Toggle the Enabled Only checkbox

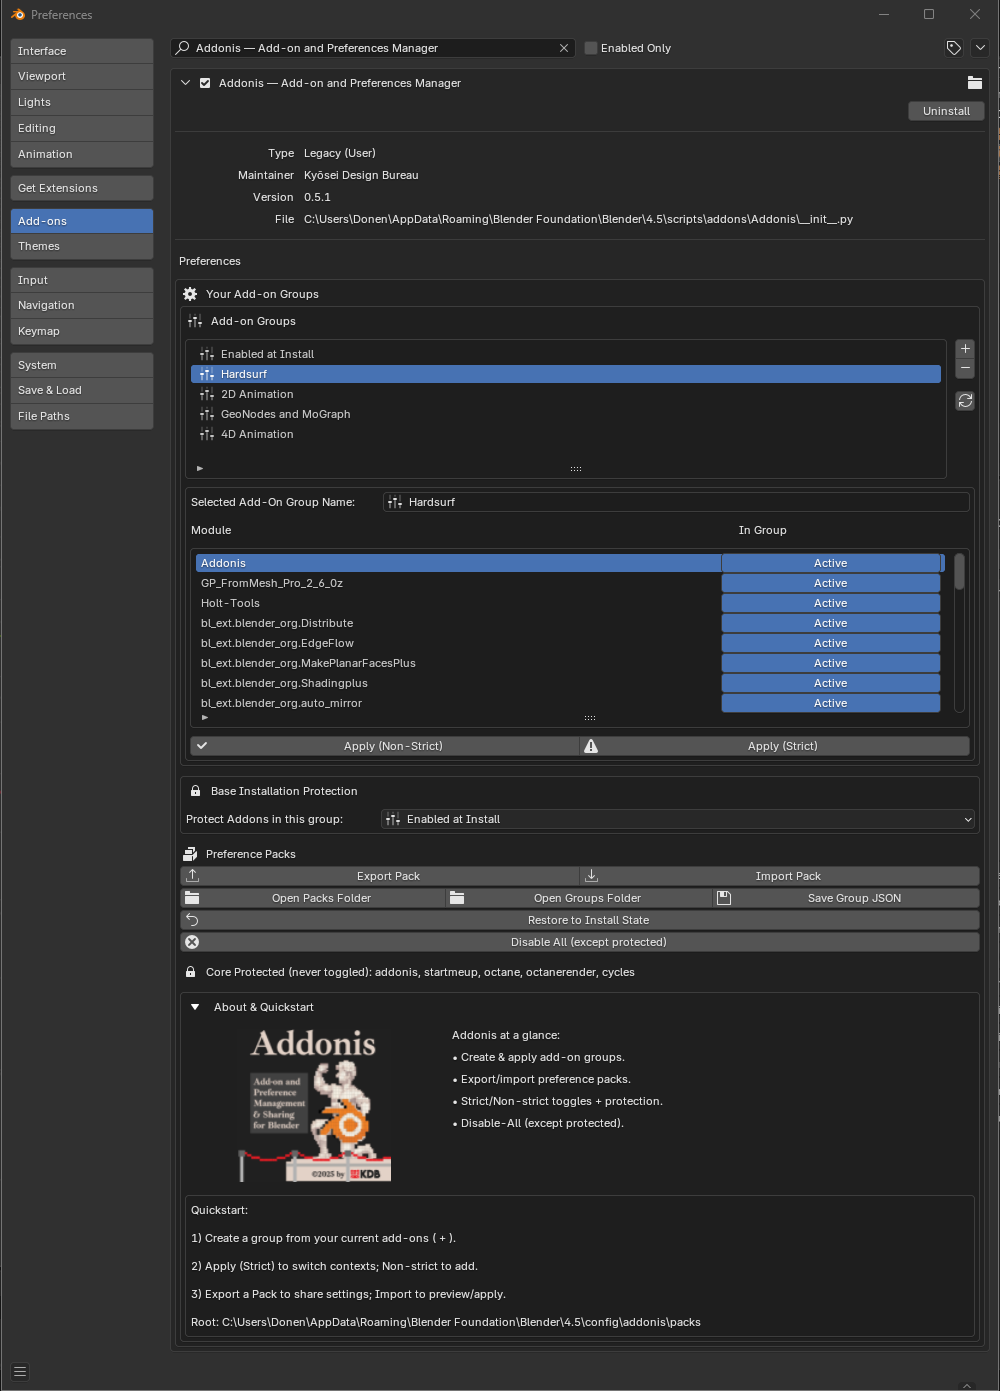coord(591,48)
